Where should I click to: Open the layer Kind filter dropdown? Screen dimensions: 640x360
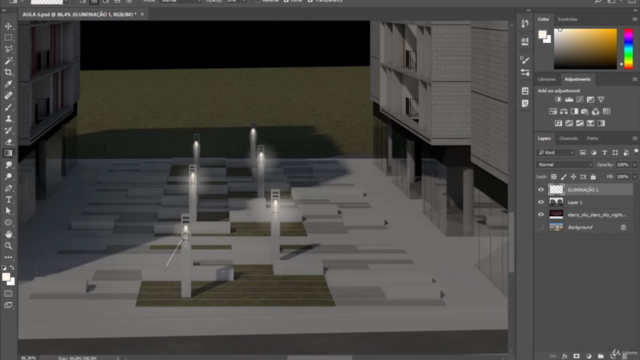[x=556, y=153]
